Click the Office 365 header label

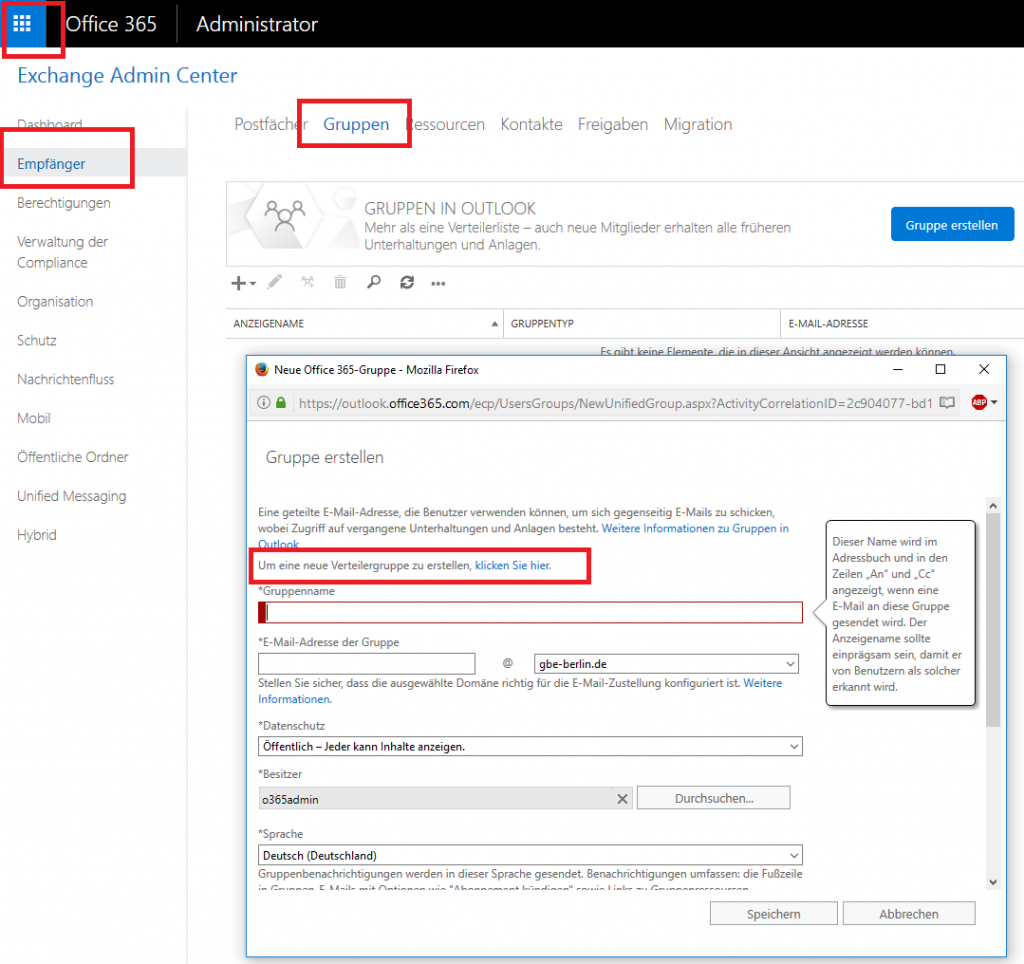click(110, 24)
